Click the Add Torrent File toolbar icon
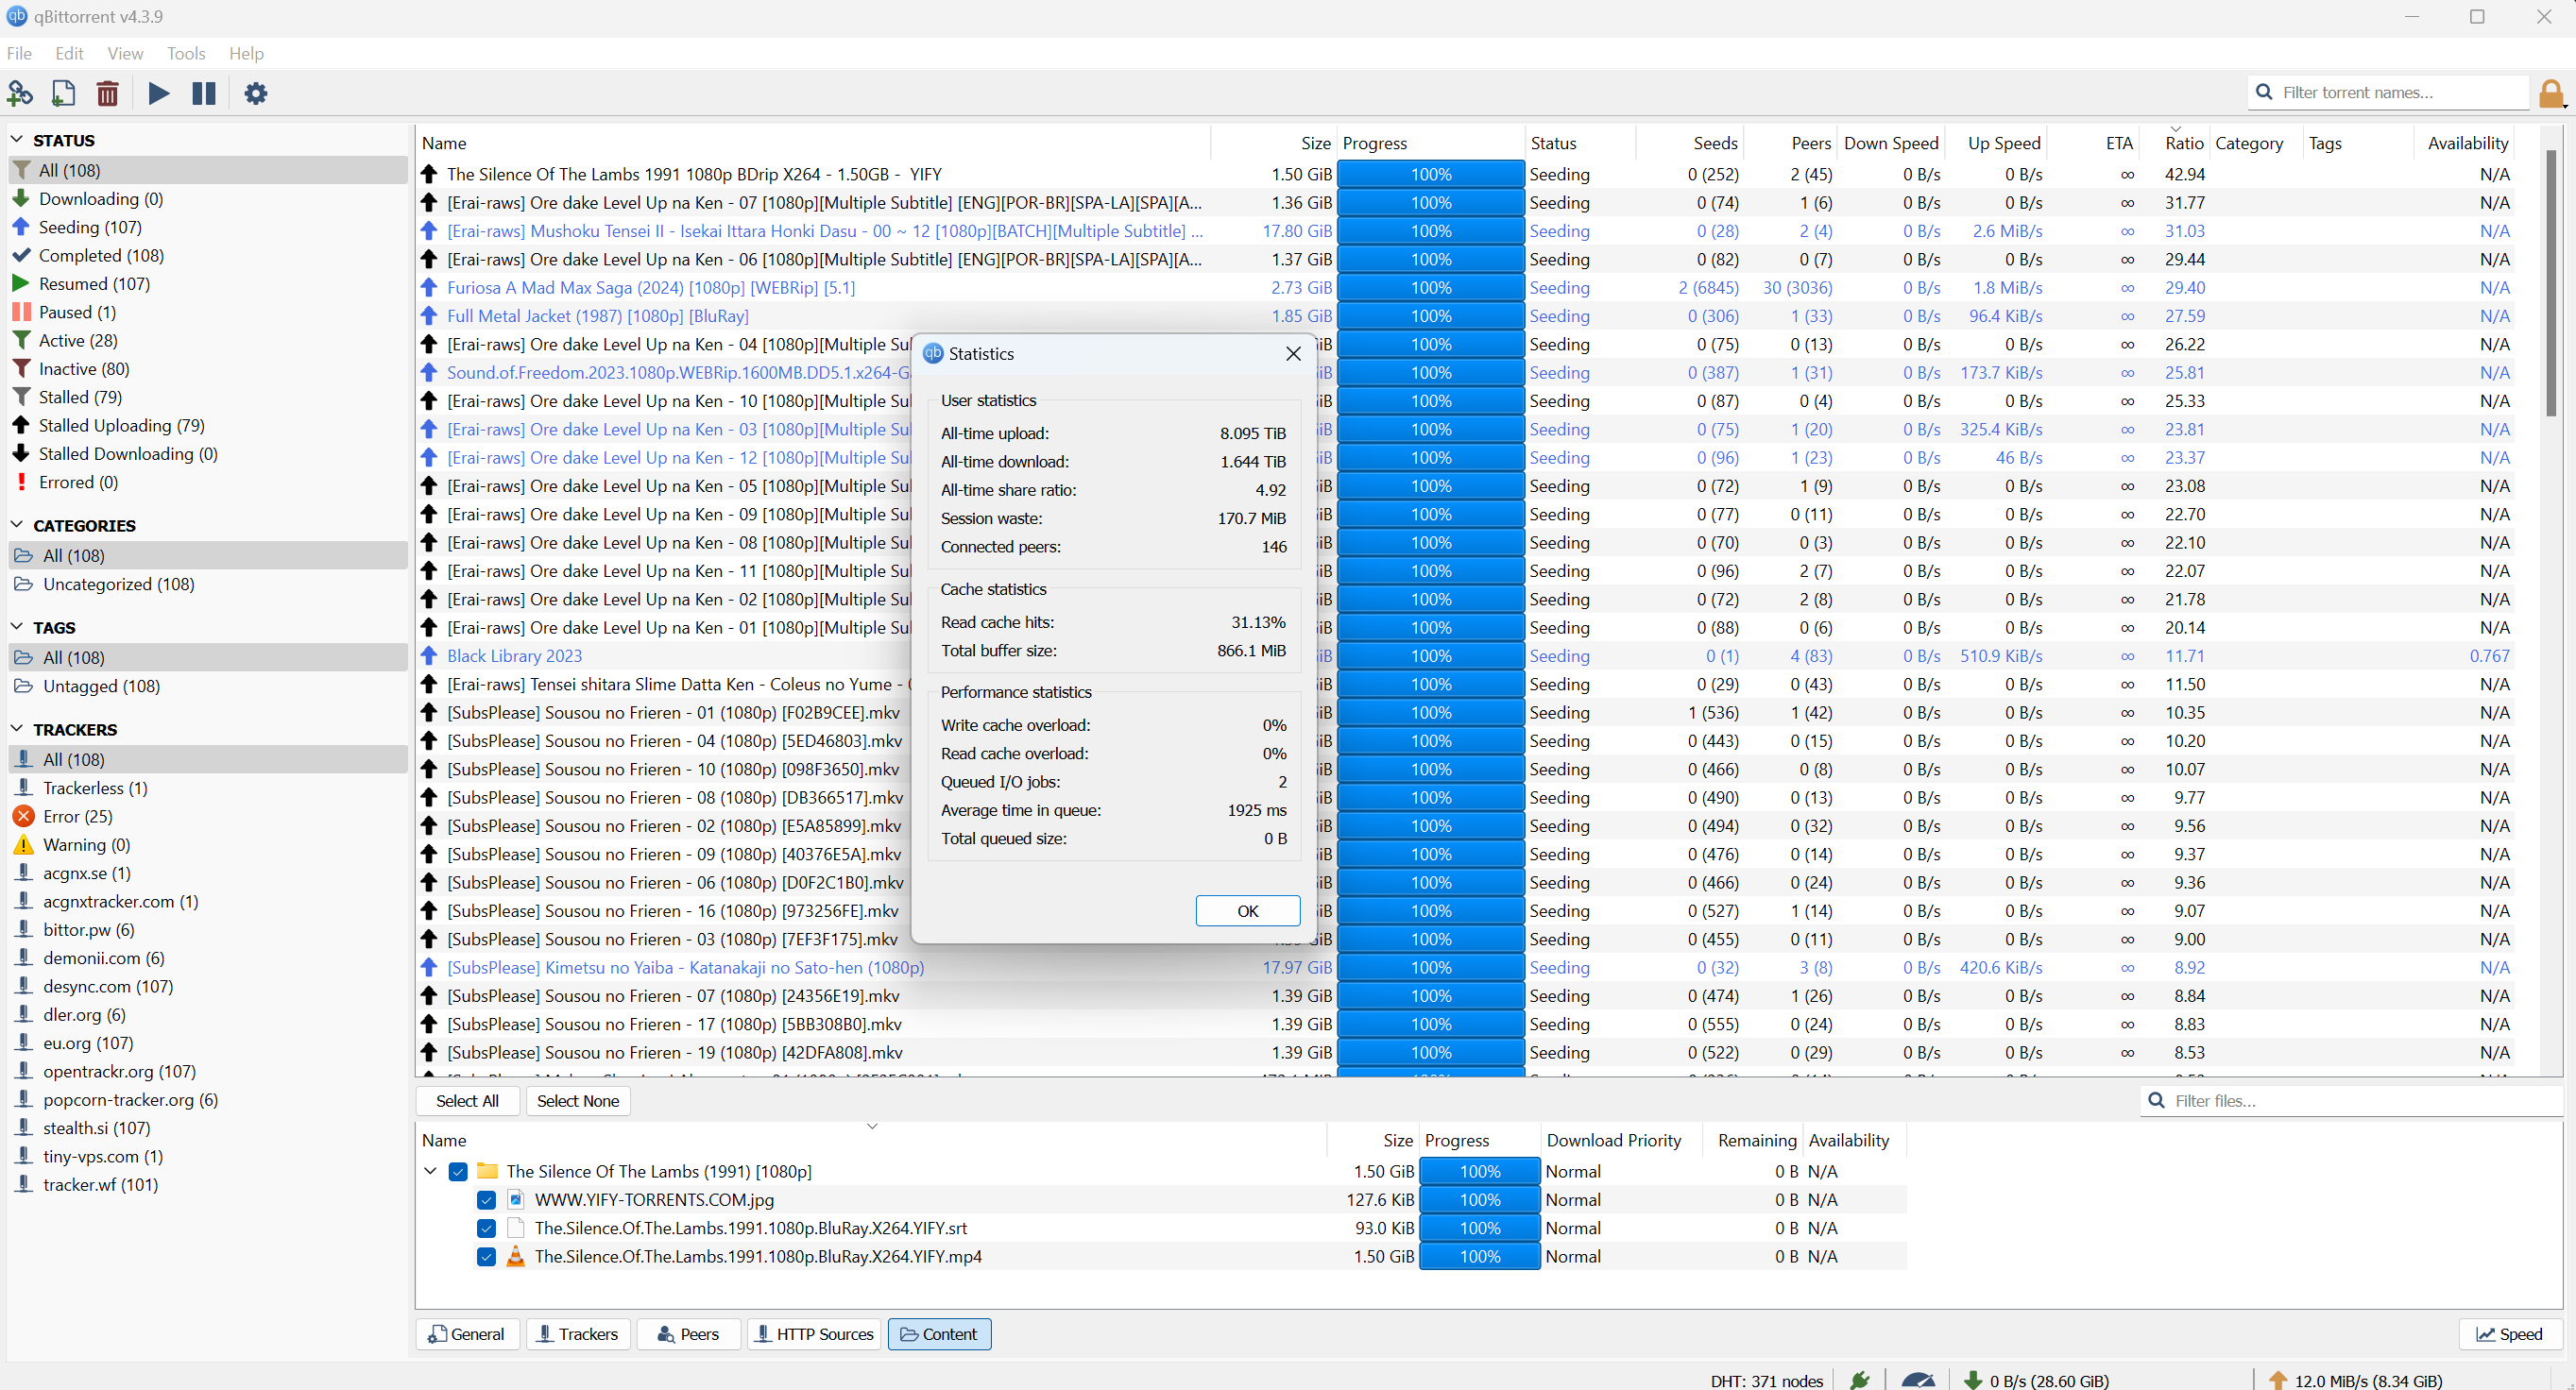2576x1390 pixels. (x=63, y=93)
